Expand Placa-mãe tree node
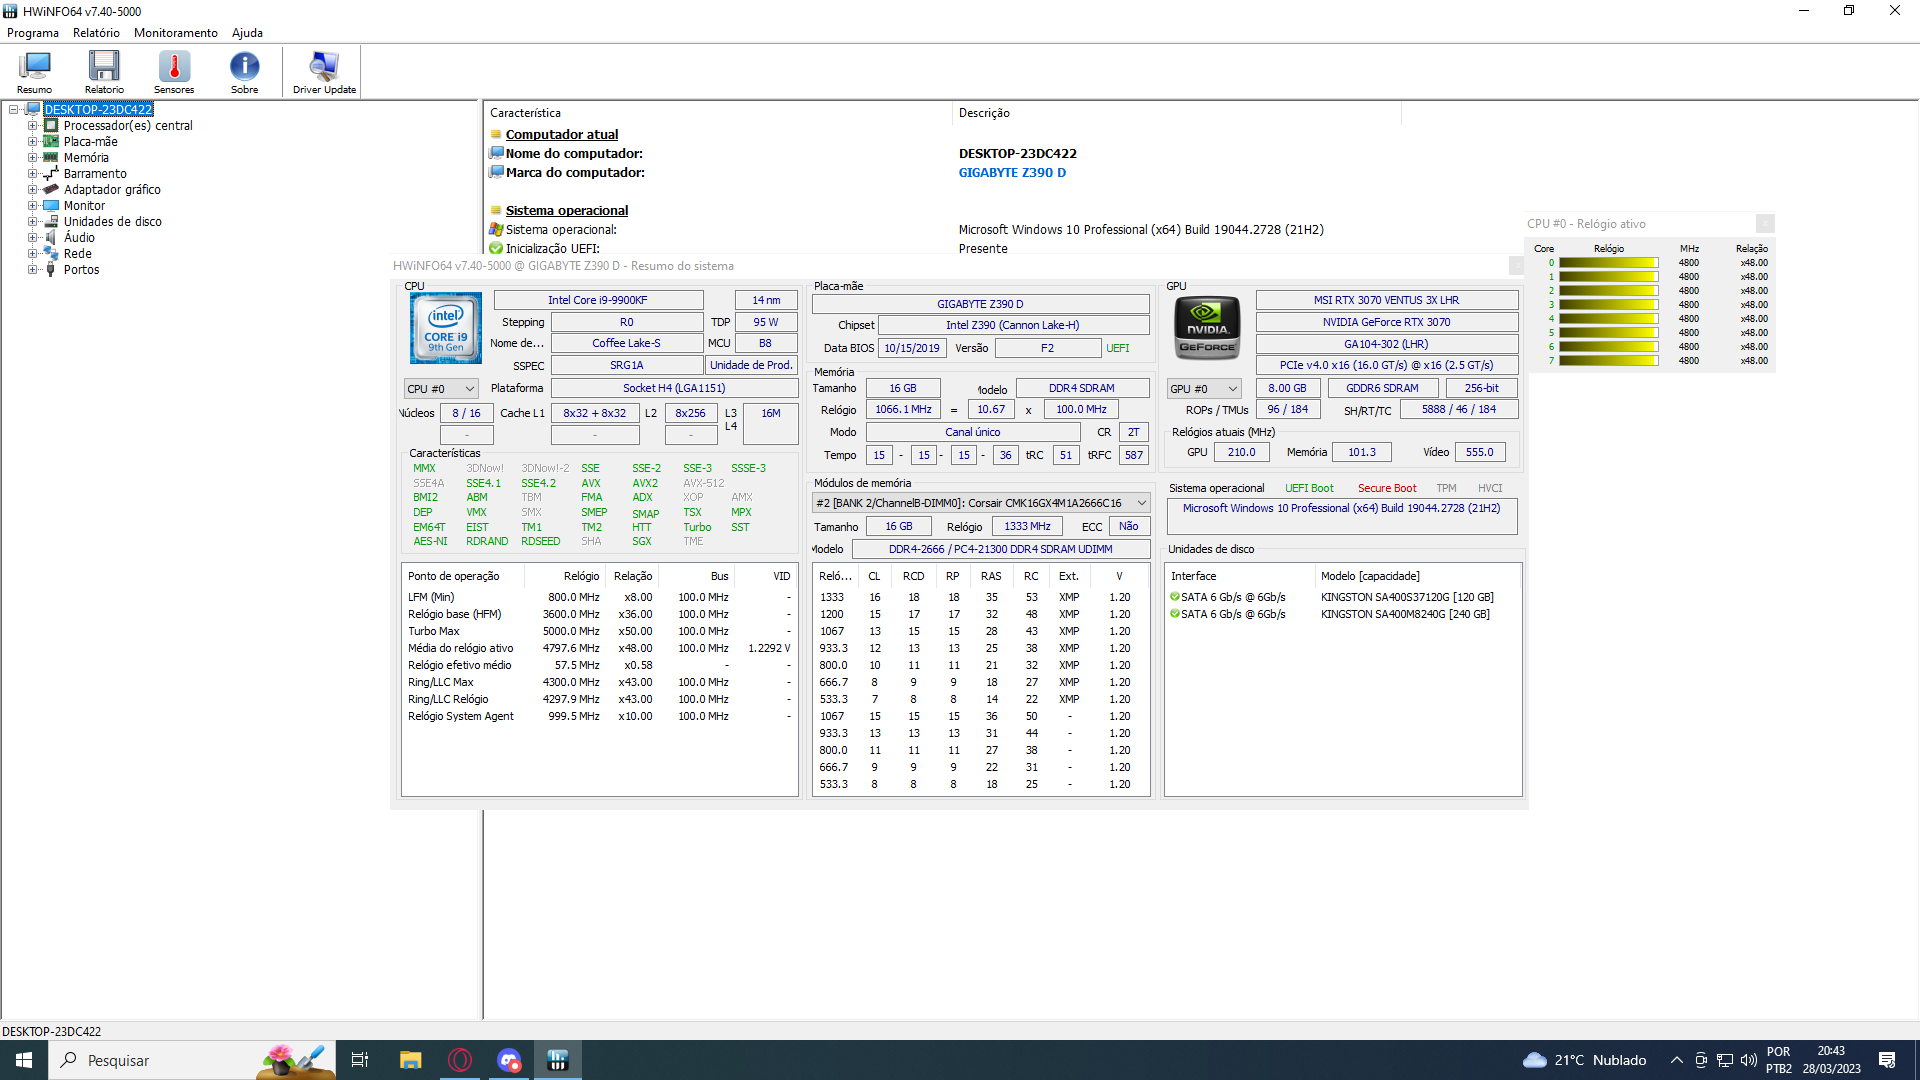 [32, 142]
